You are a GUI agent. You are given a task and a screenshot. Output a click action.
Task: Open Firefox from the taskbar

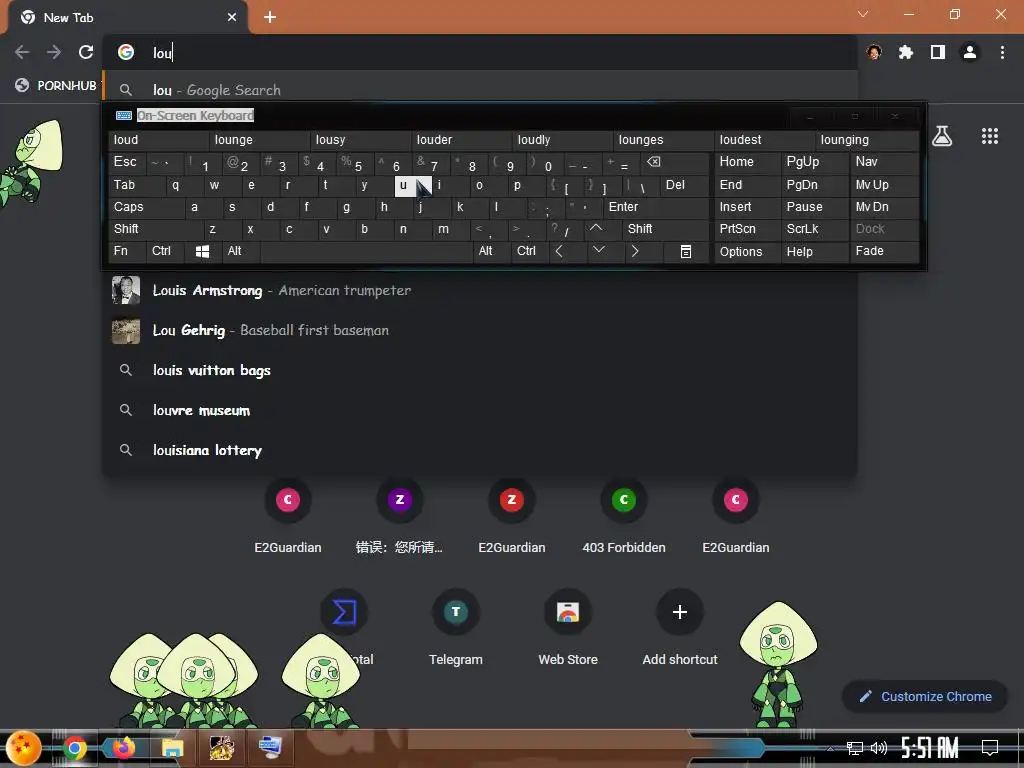123,747
